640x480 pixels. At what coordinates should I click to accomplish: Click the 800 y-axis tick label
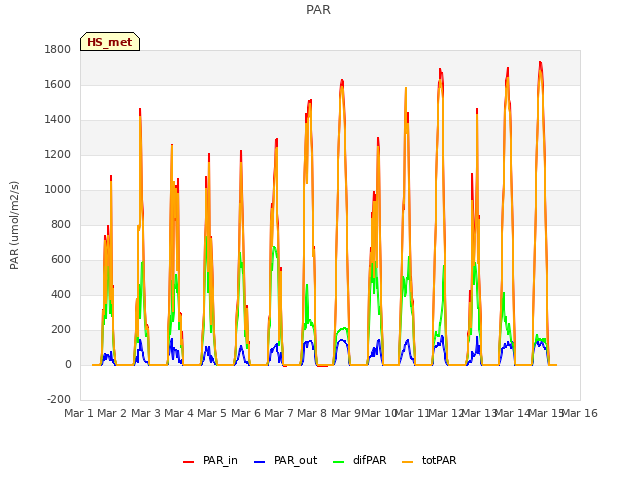pyautogui.click(x=61, y=224)
